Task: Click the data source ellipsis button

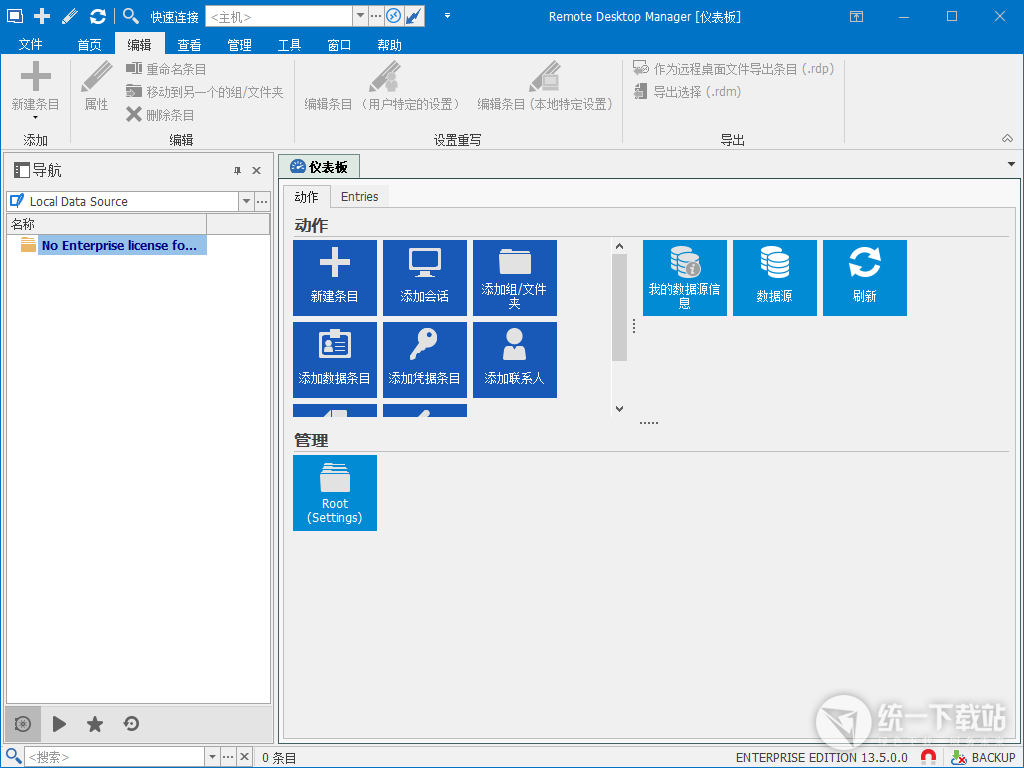Action: point(262,201)
